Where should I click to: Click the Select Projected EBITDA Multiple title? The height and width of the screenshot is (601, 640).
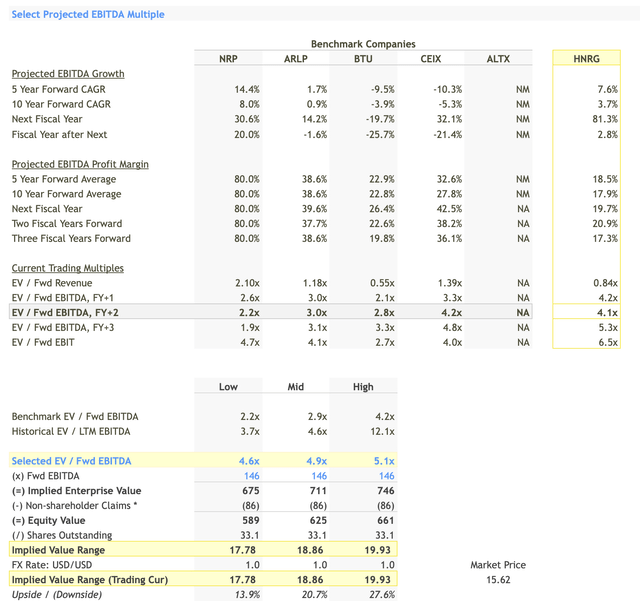click(88, 14)
